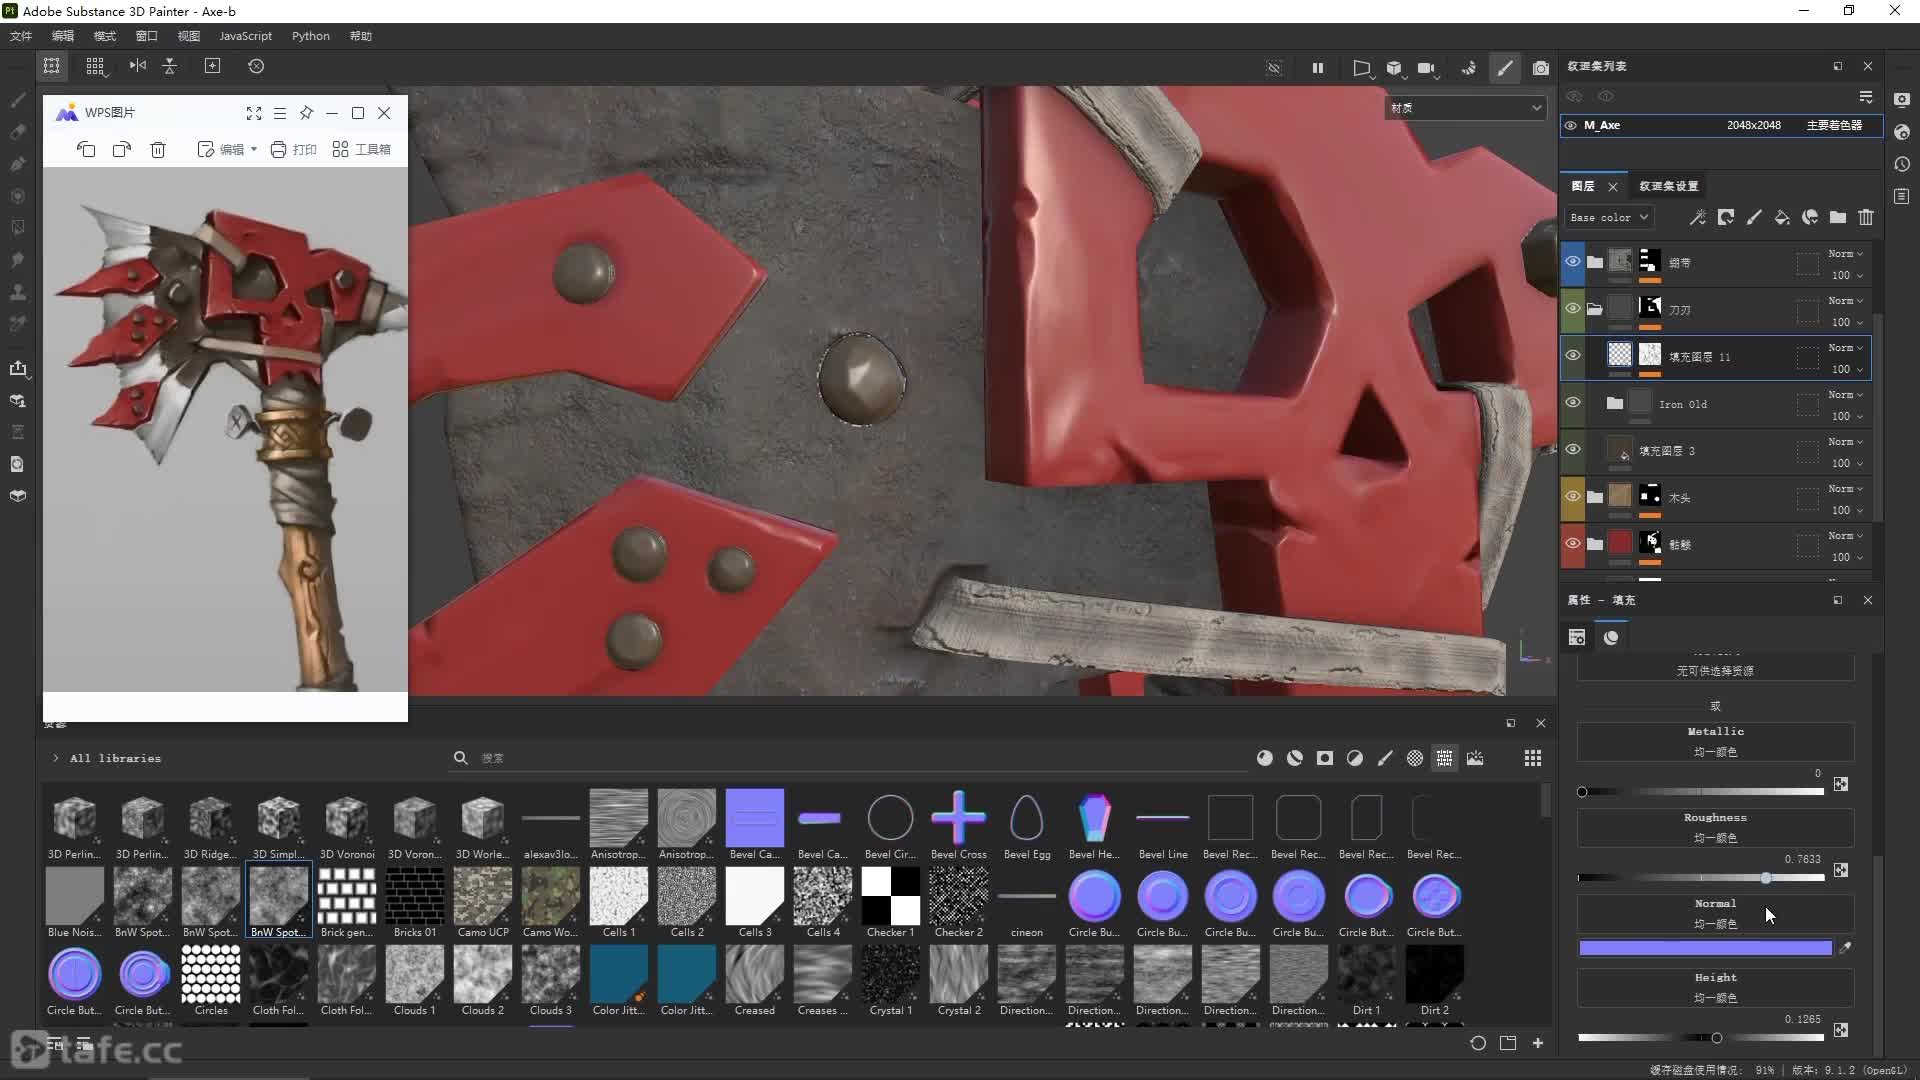1920x1080 pixels.
Task: Open 工具箱 in WPS picture window
Action: [362, 149]
